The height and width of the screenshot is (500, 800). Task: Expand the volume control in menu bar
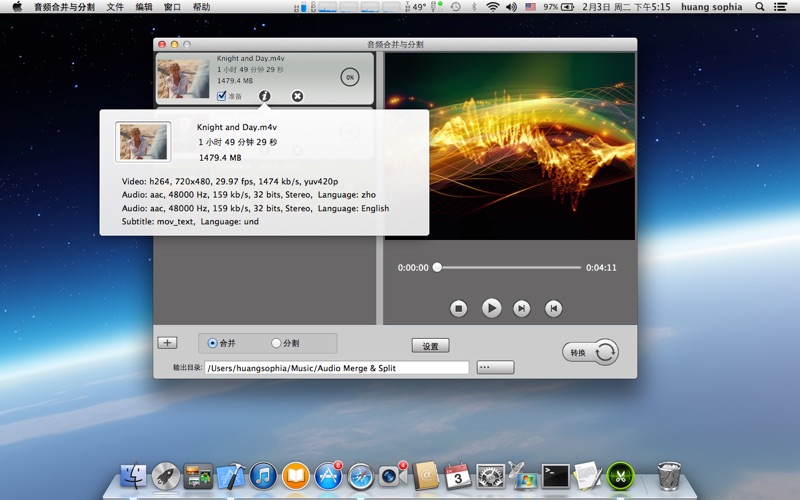[512, 7]
